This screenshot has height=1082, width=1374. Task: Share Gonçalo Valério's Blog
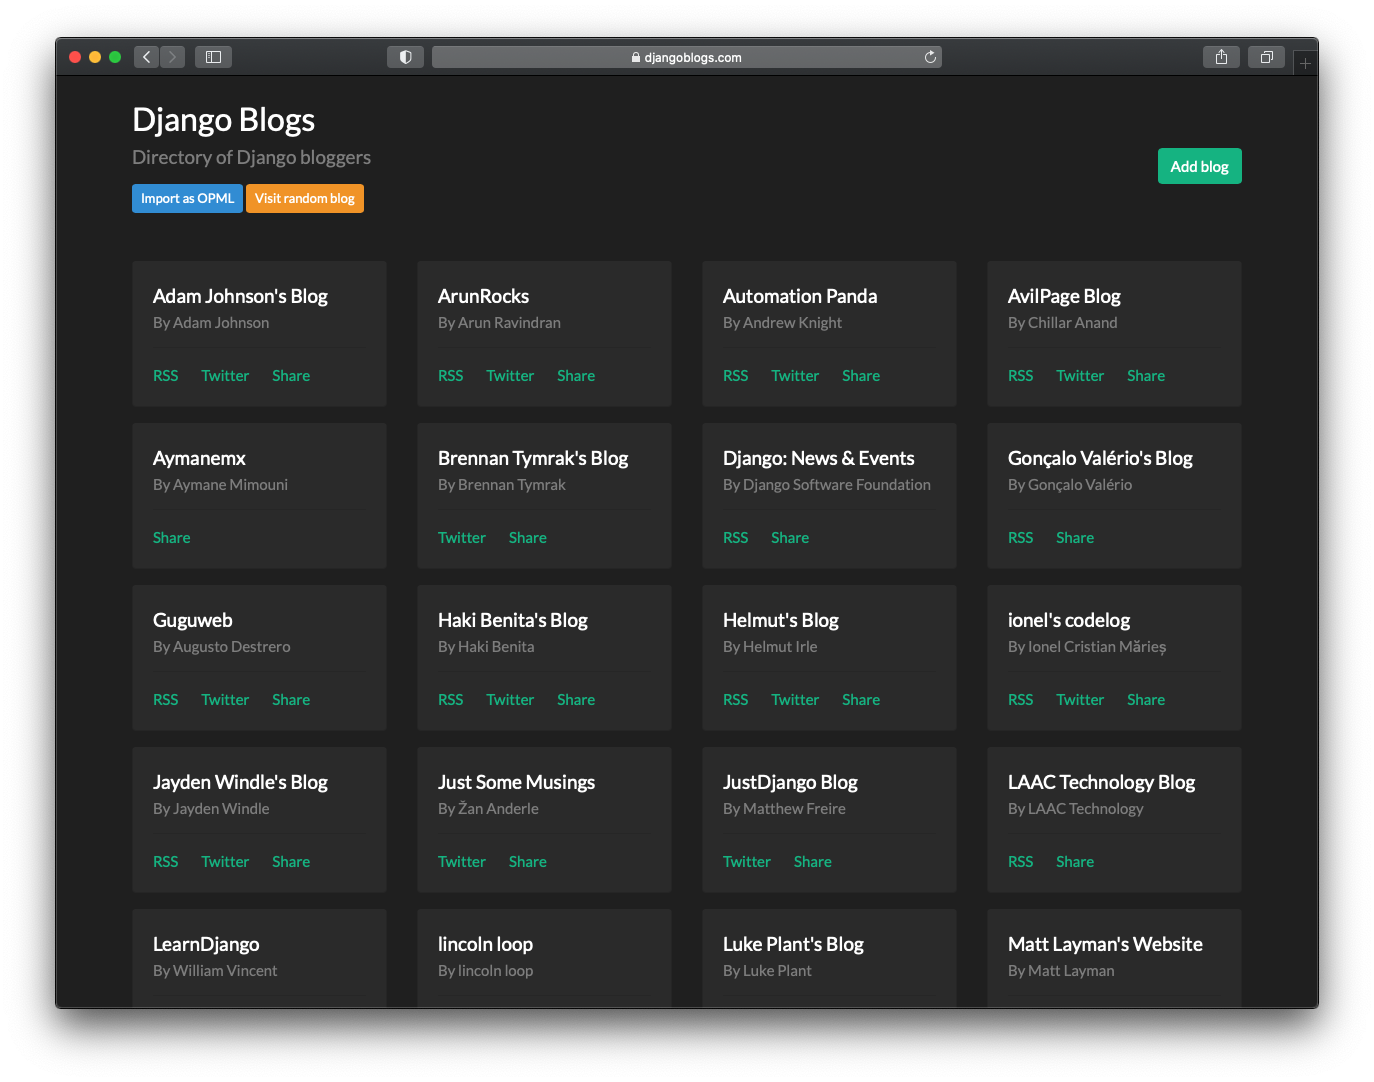(x=1075, y=538)
